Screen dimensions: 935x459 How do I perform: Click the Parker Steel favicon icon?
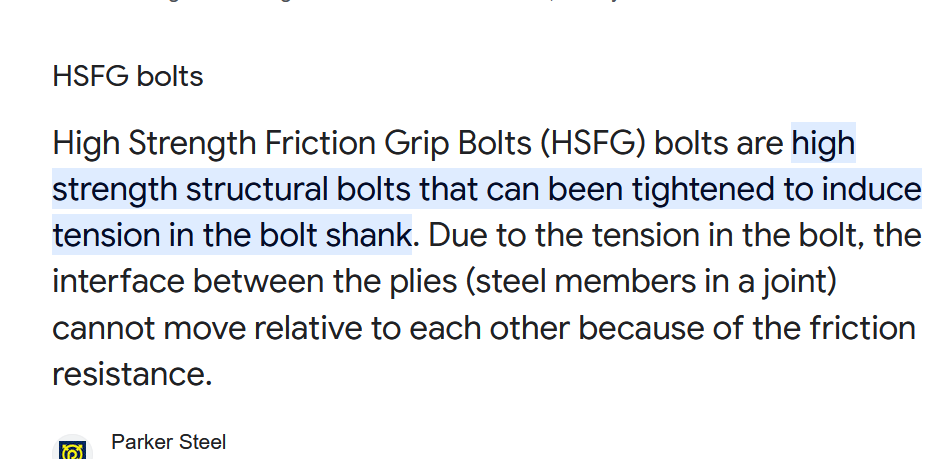pyautogui.click(x=73, y=448)
